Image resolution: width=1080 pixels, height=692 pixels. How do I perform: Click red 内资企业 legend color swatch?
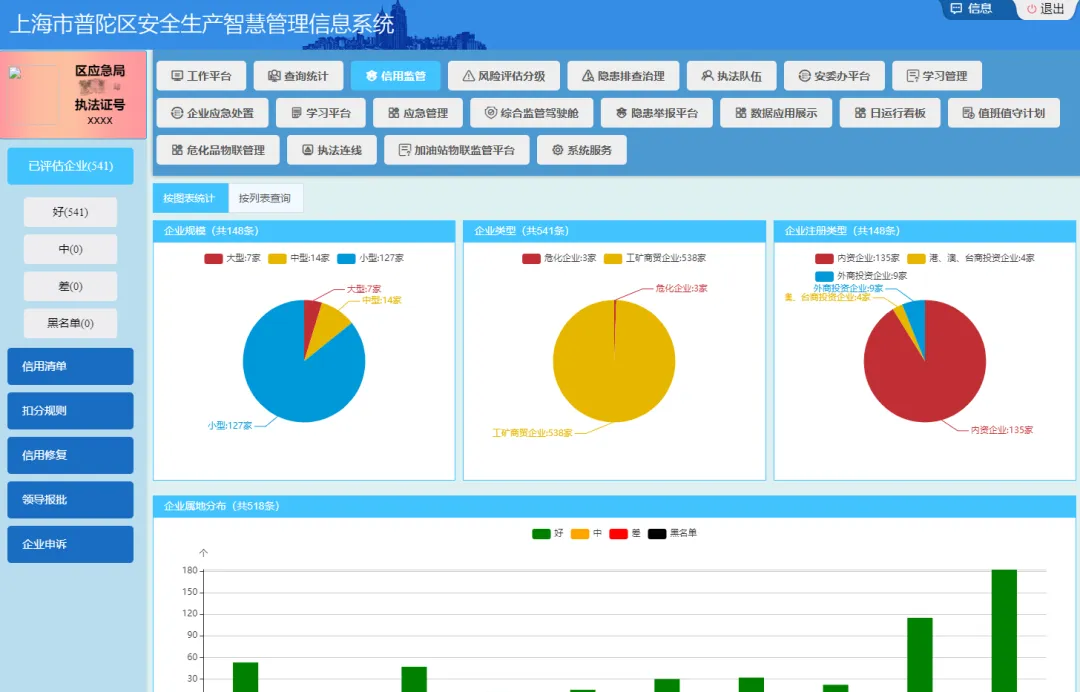click(x=824, y=258)
